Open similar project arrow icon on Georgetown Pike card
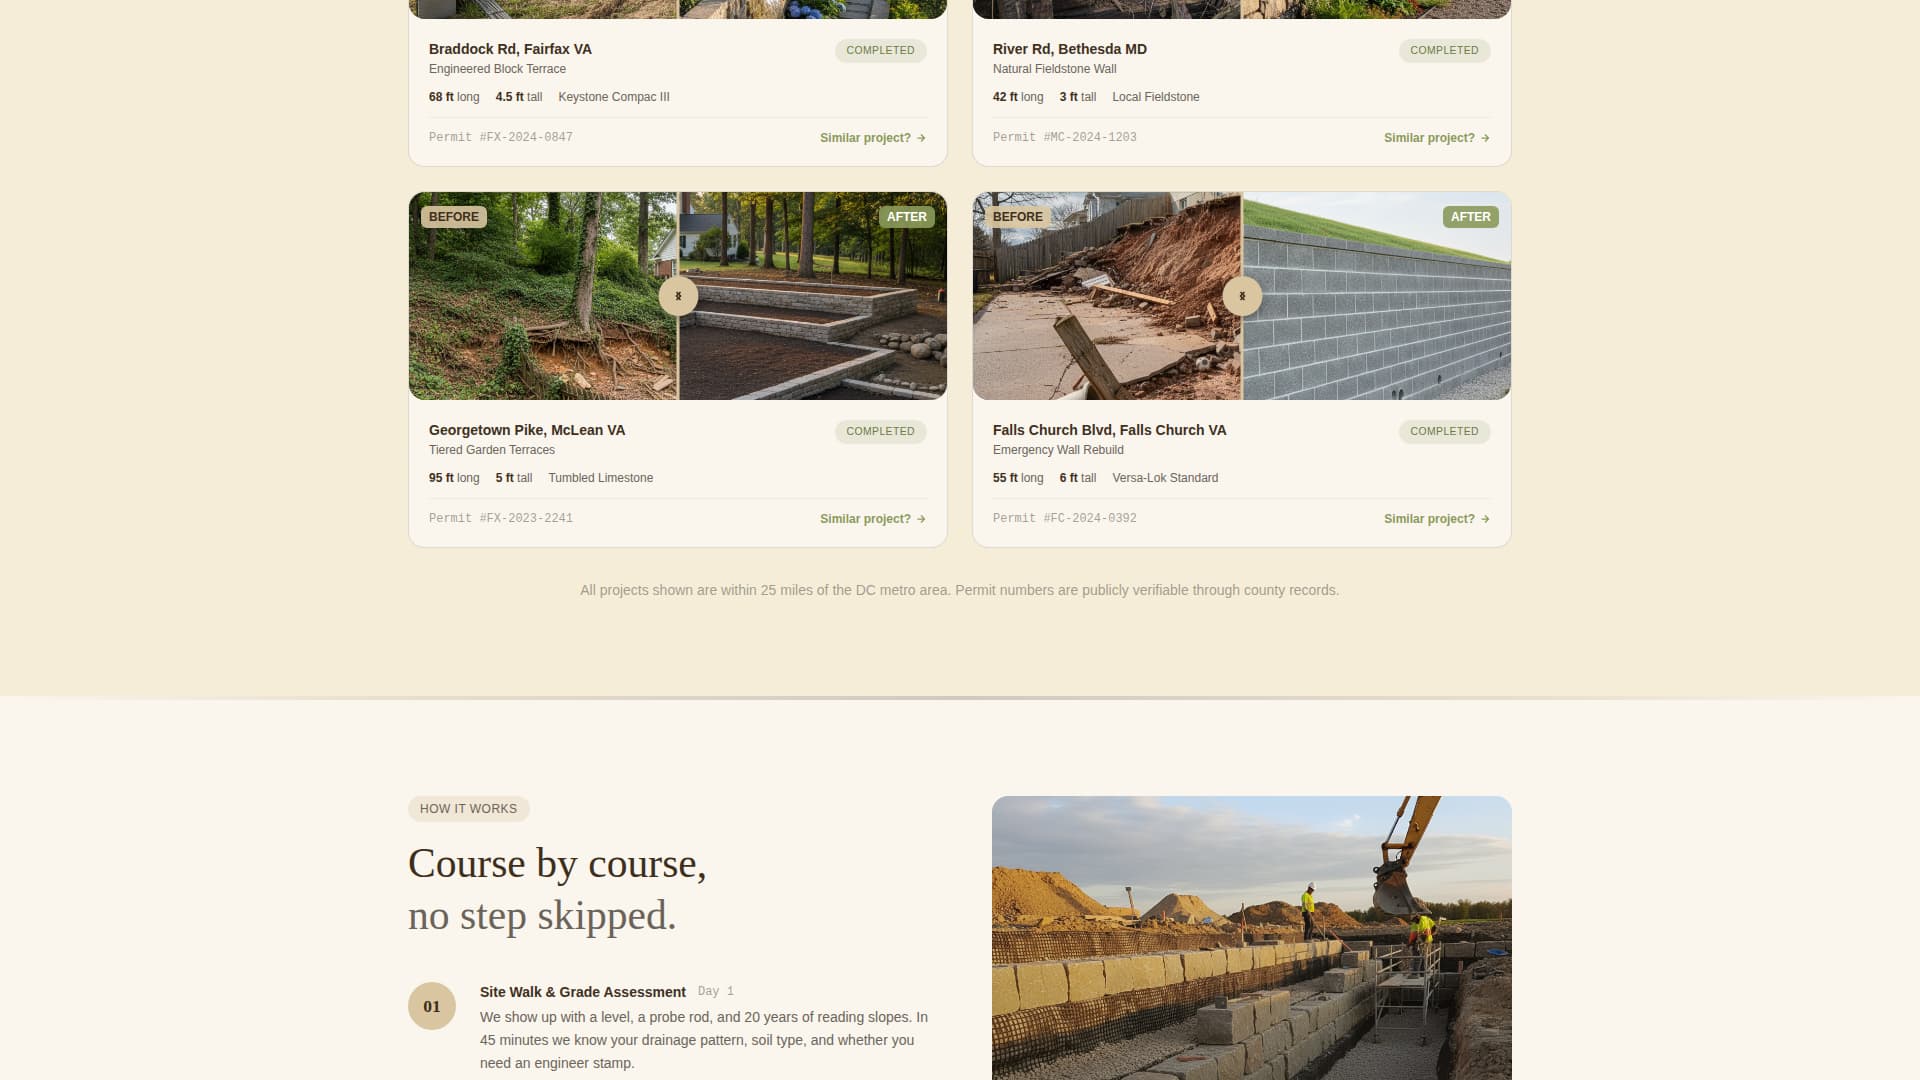 pyautogui.click(x=920, y=519)
